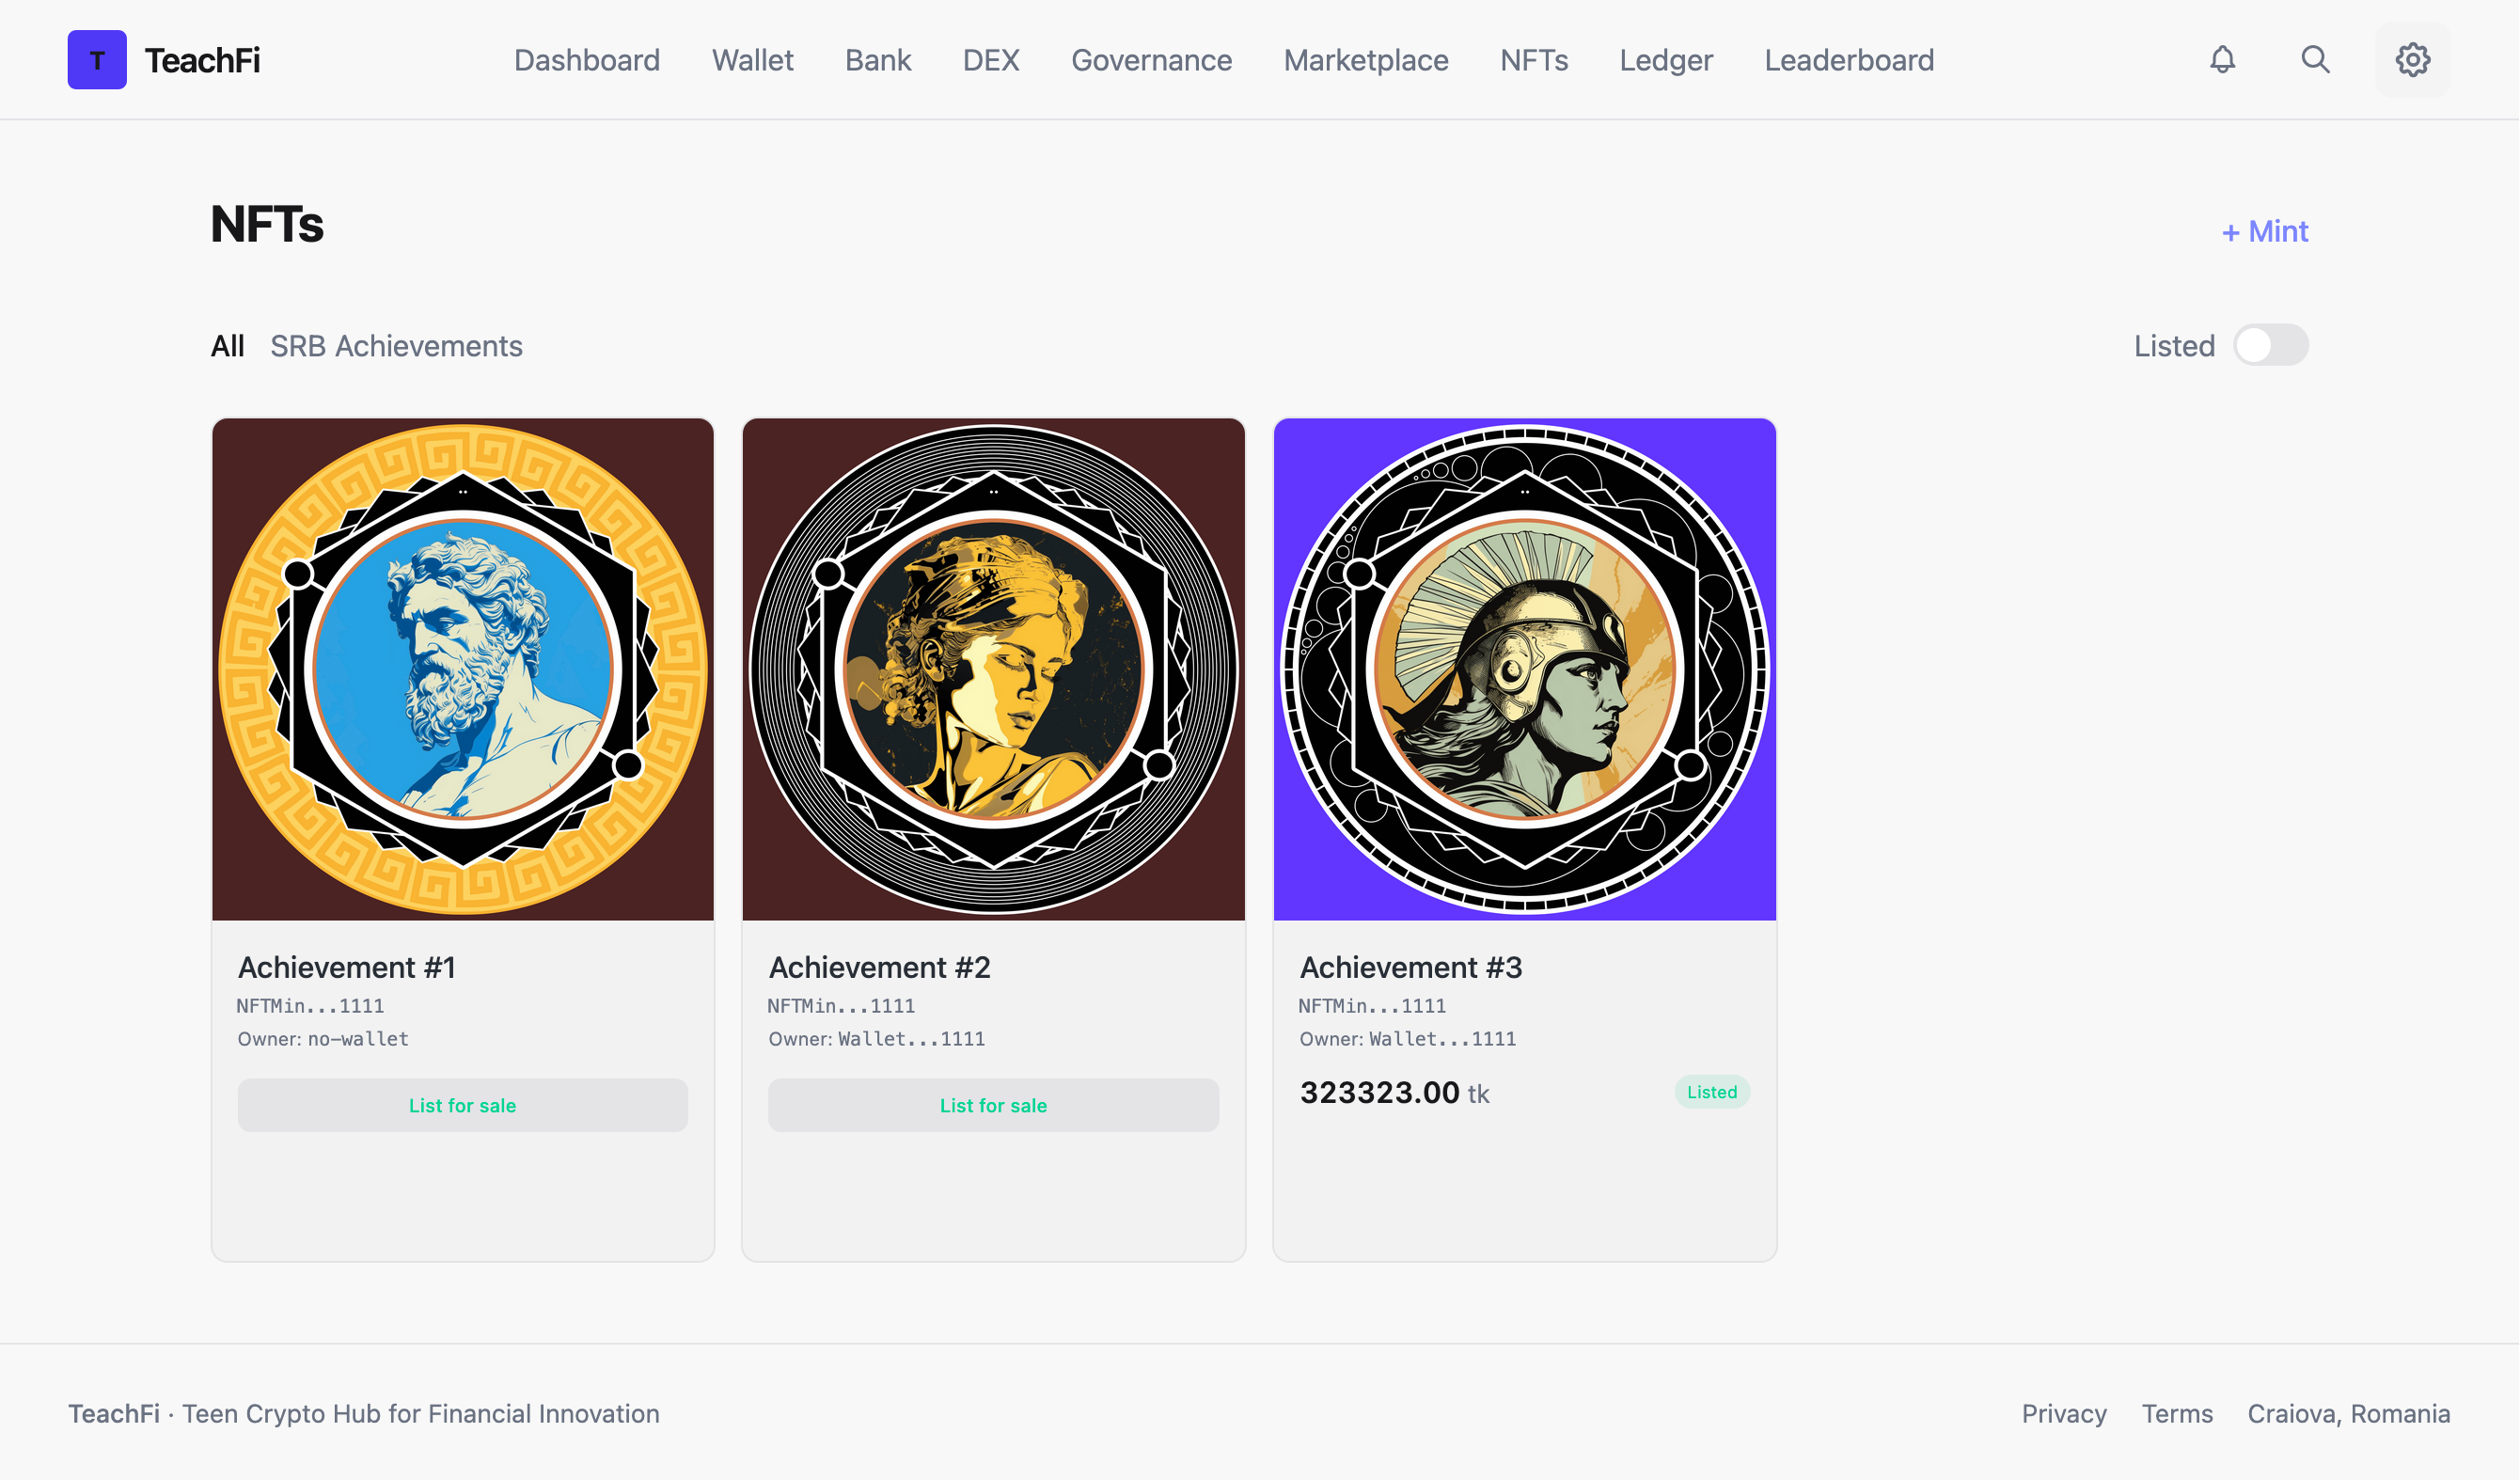
Task: Open the Privacy page link
Action: pos(2064,1414)
